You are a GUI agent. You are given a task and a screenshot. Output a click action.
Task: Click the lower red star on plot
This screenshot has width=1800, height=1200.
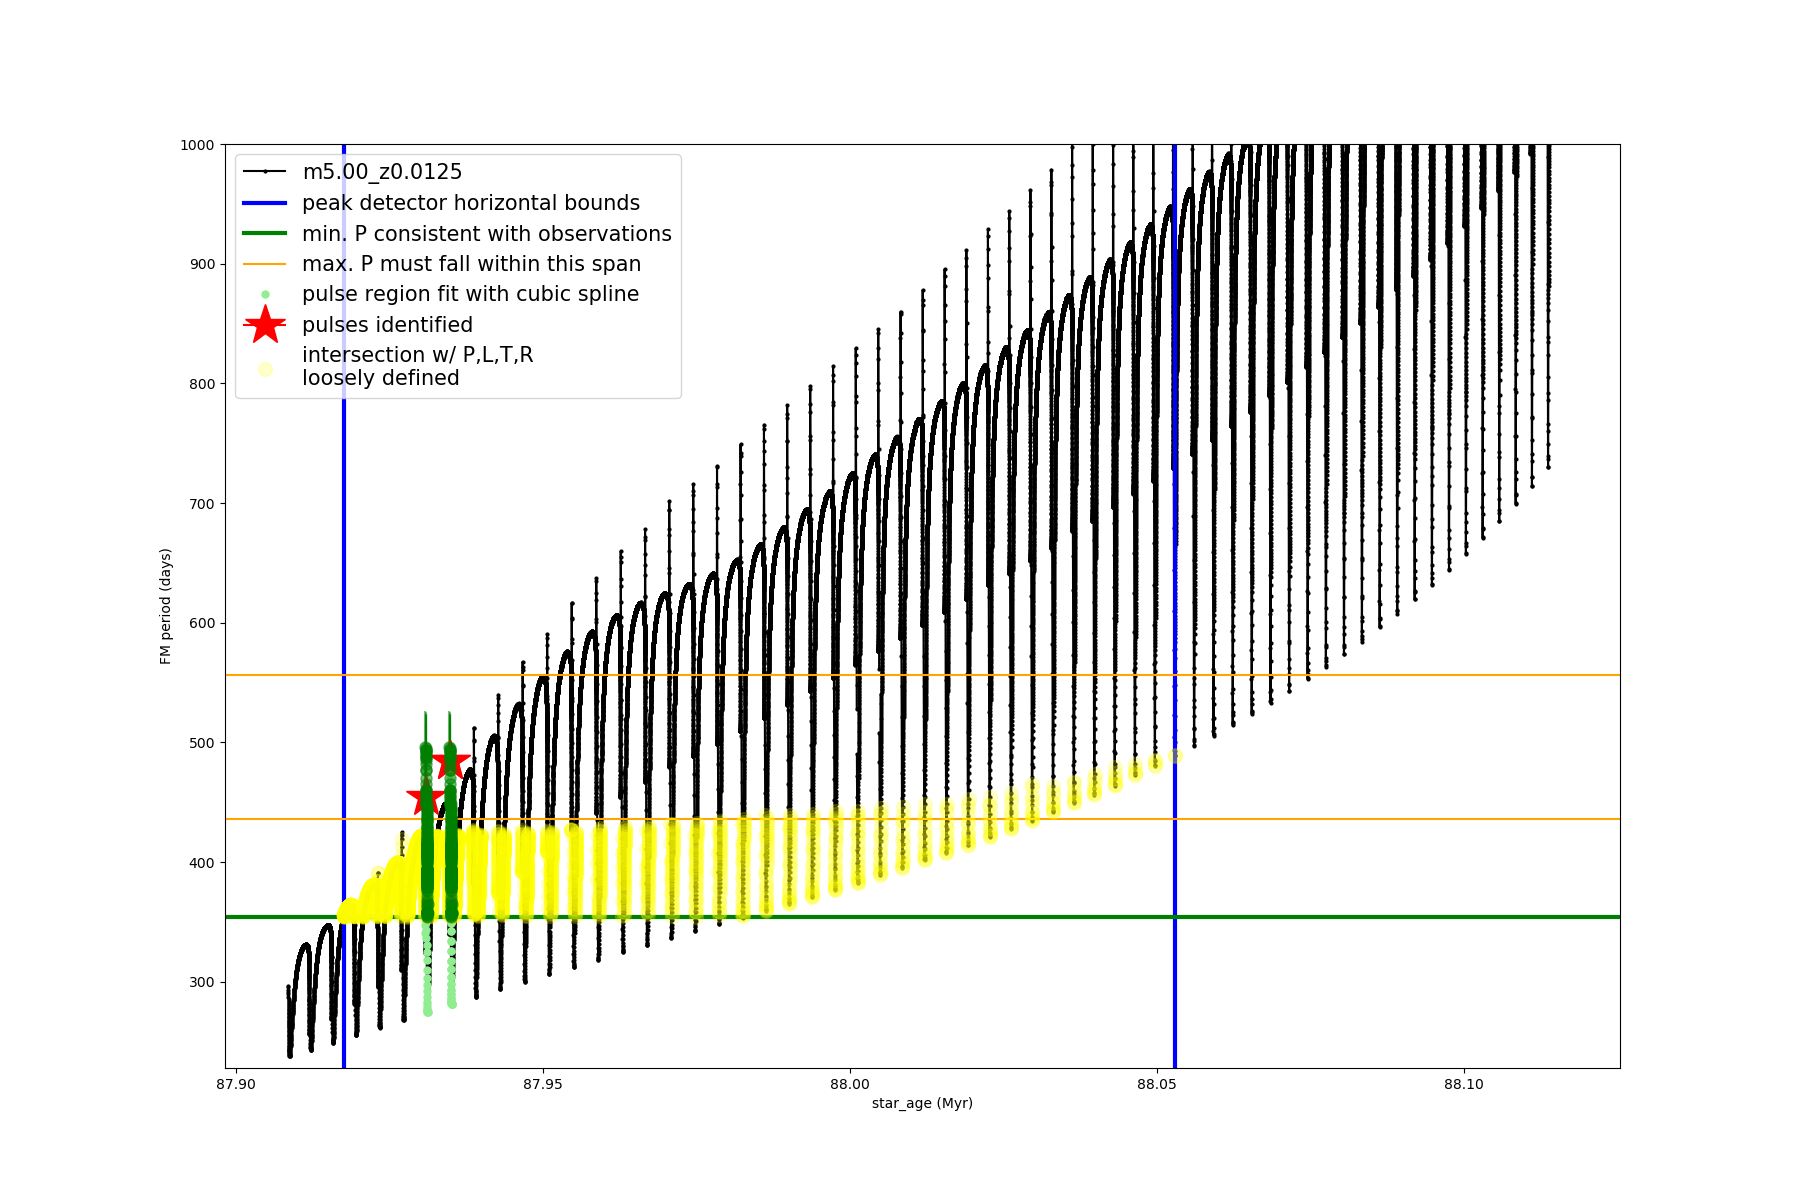pyautogui.click(x=426, y=799)
